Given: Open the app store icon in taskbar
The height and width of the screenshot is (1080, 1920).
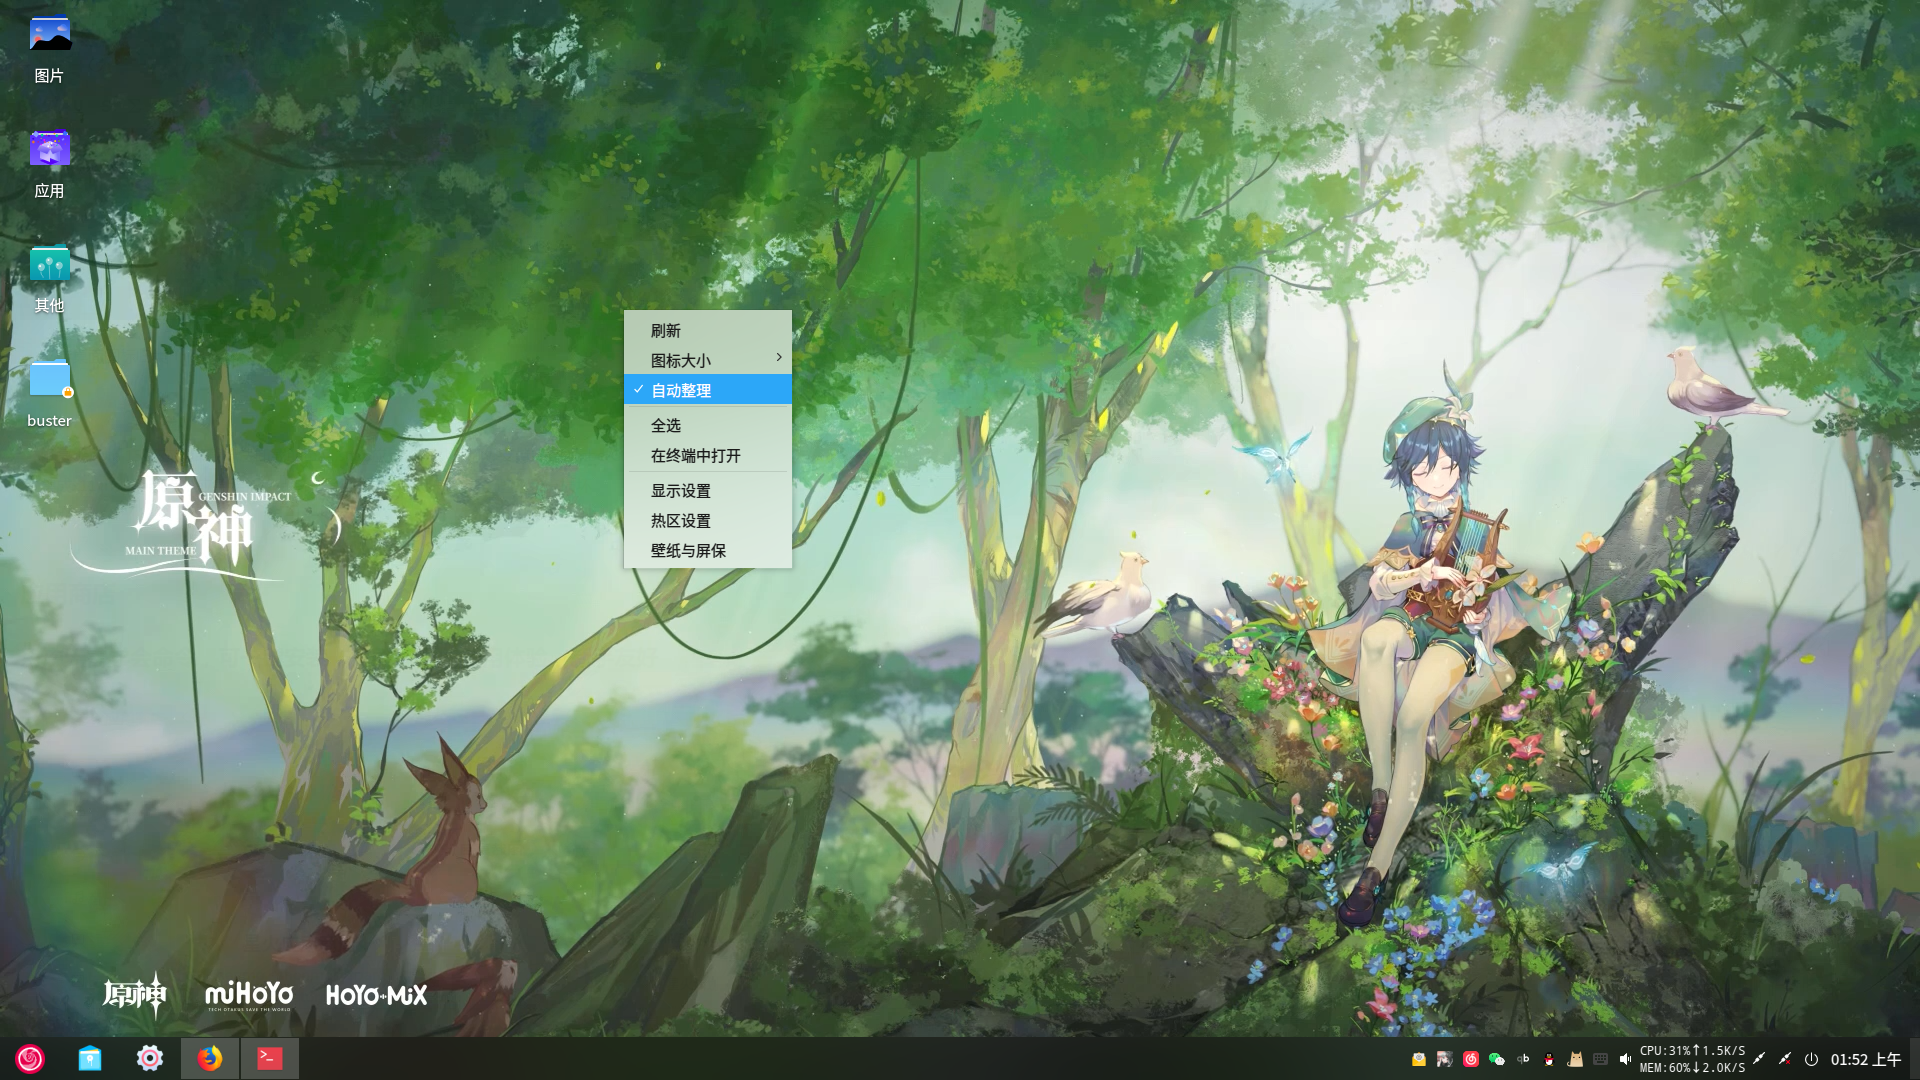Looking at the screenshot, I should (x=90, y=1058).
